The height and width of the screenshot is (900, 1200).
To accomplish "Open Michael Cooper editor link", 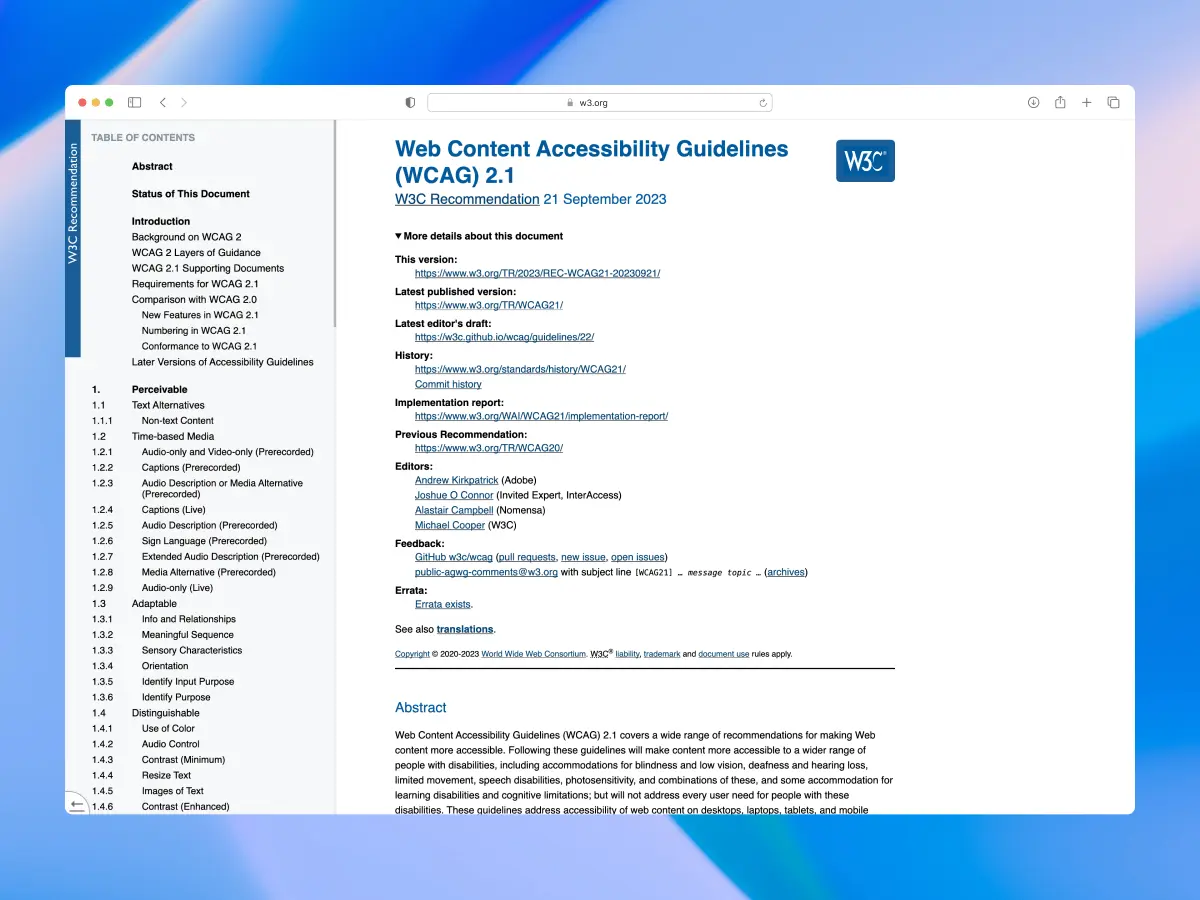I will 450,525.
